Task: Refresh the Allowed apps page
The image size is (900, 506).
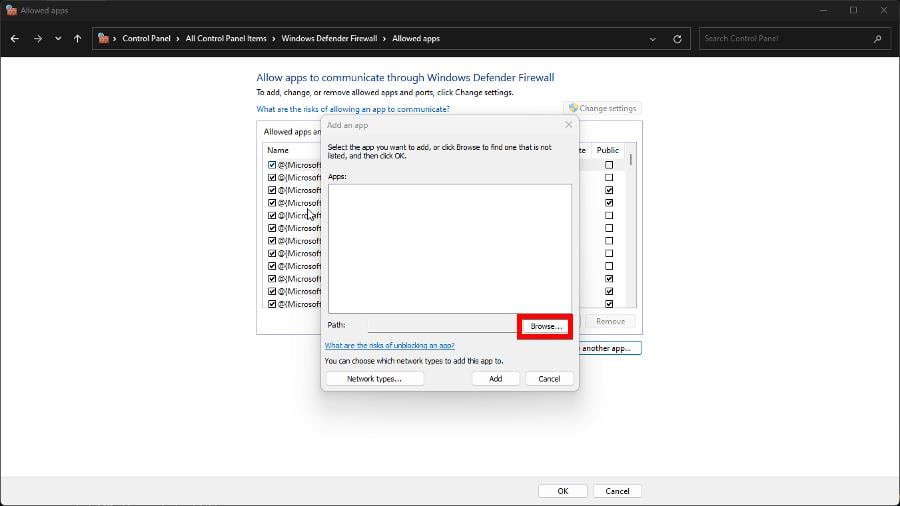Action: (x=677, y=39)
